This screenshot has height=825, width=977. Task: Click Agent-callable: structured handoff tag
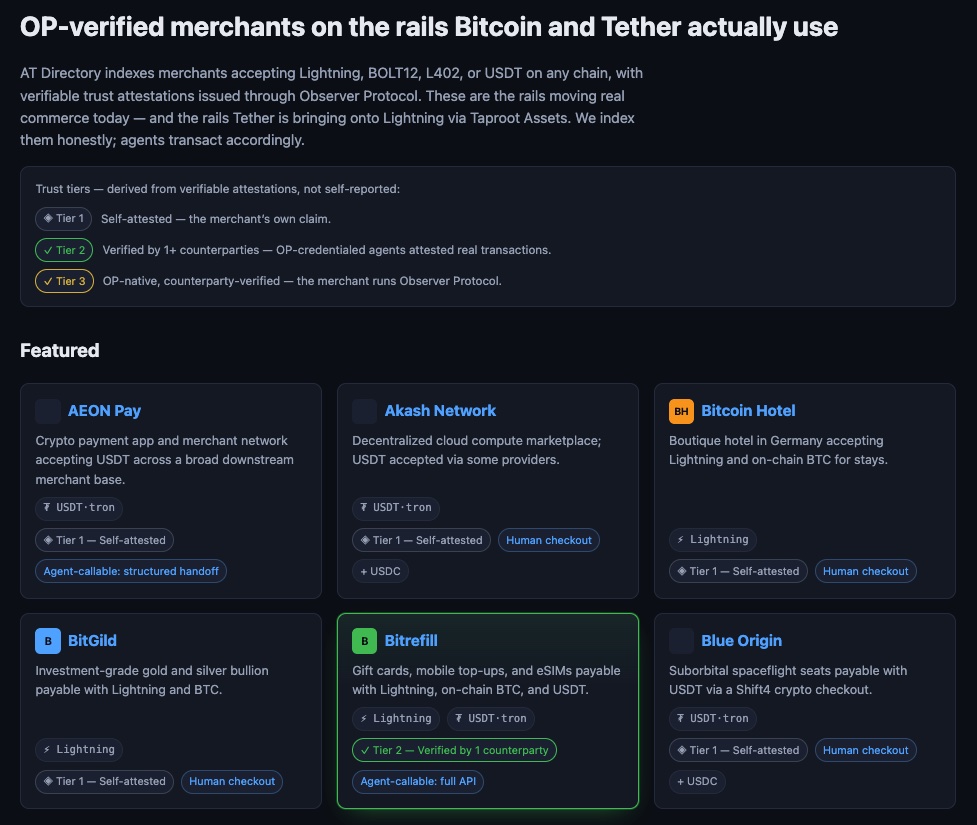click(131, 571)
